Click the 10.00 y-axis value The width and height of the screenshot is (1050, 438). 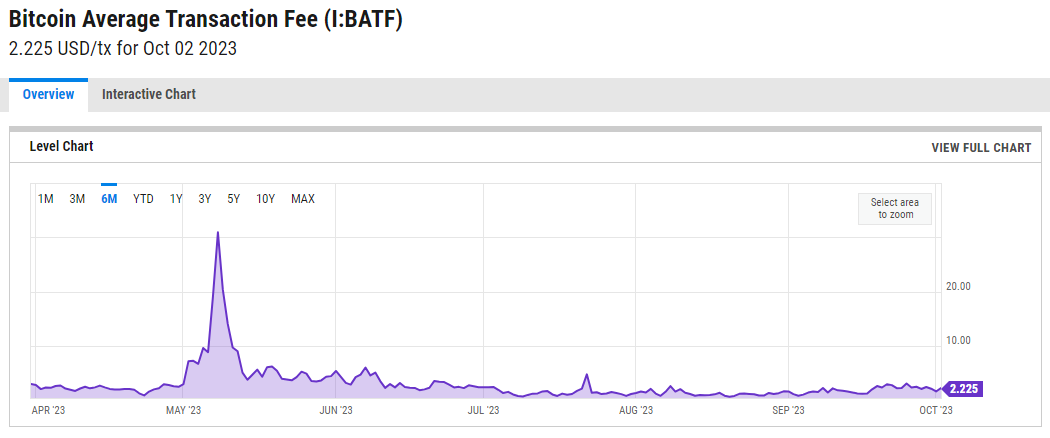click(958, 340)
